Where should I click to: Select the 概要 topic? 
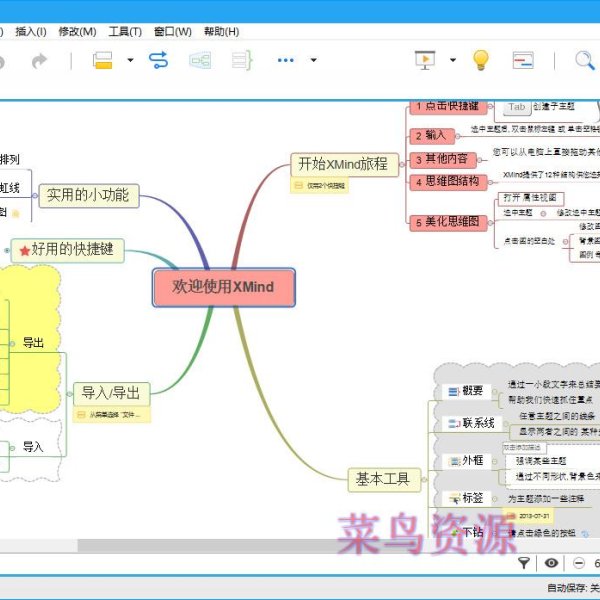466,391
